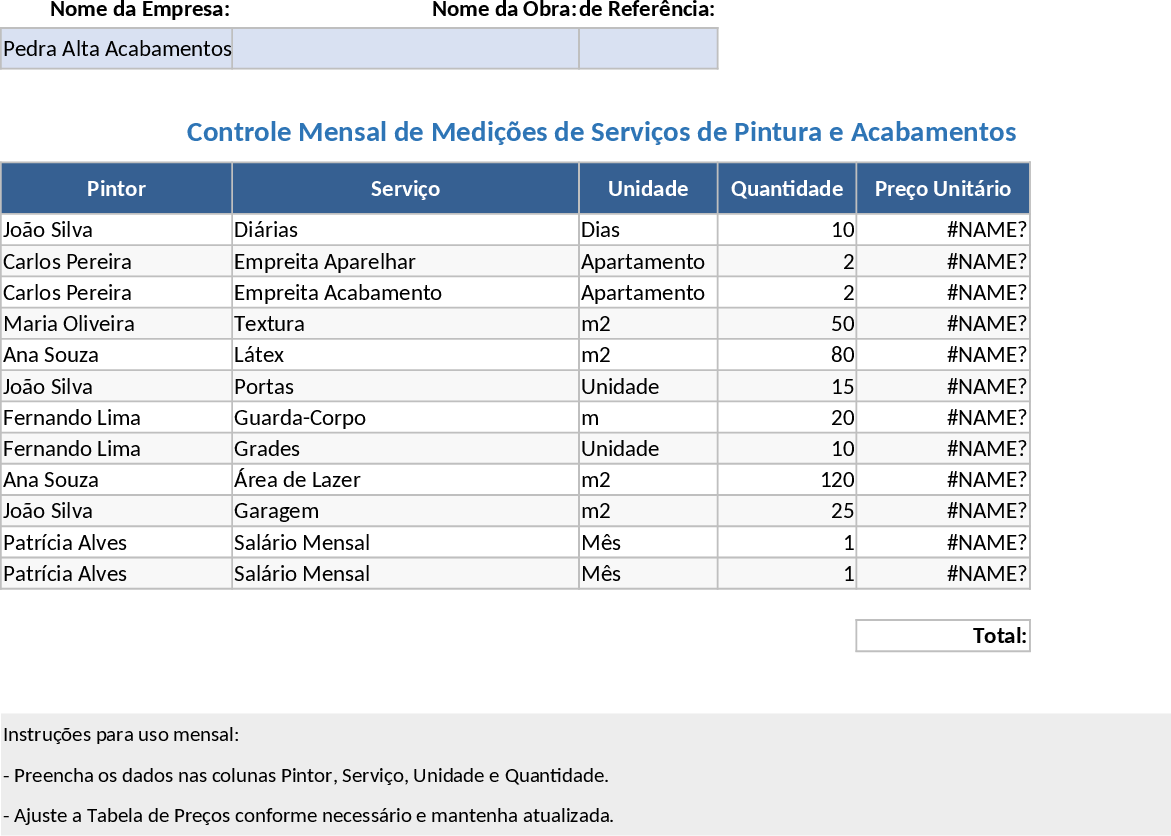The image size is (1171, 836).
Task: Select the "Unidade" column header
Action: (x=648, y=188)
